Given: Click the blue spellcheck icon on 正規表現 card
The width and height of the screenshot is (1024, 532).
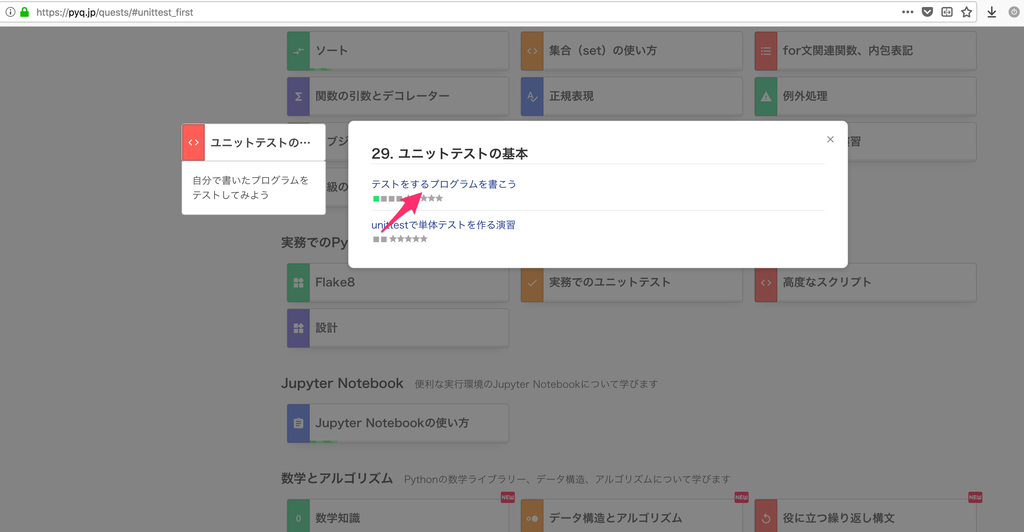Looking at the screenshot, I should 532,97.
